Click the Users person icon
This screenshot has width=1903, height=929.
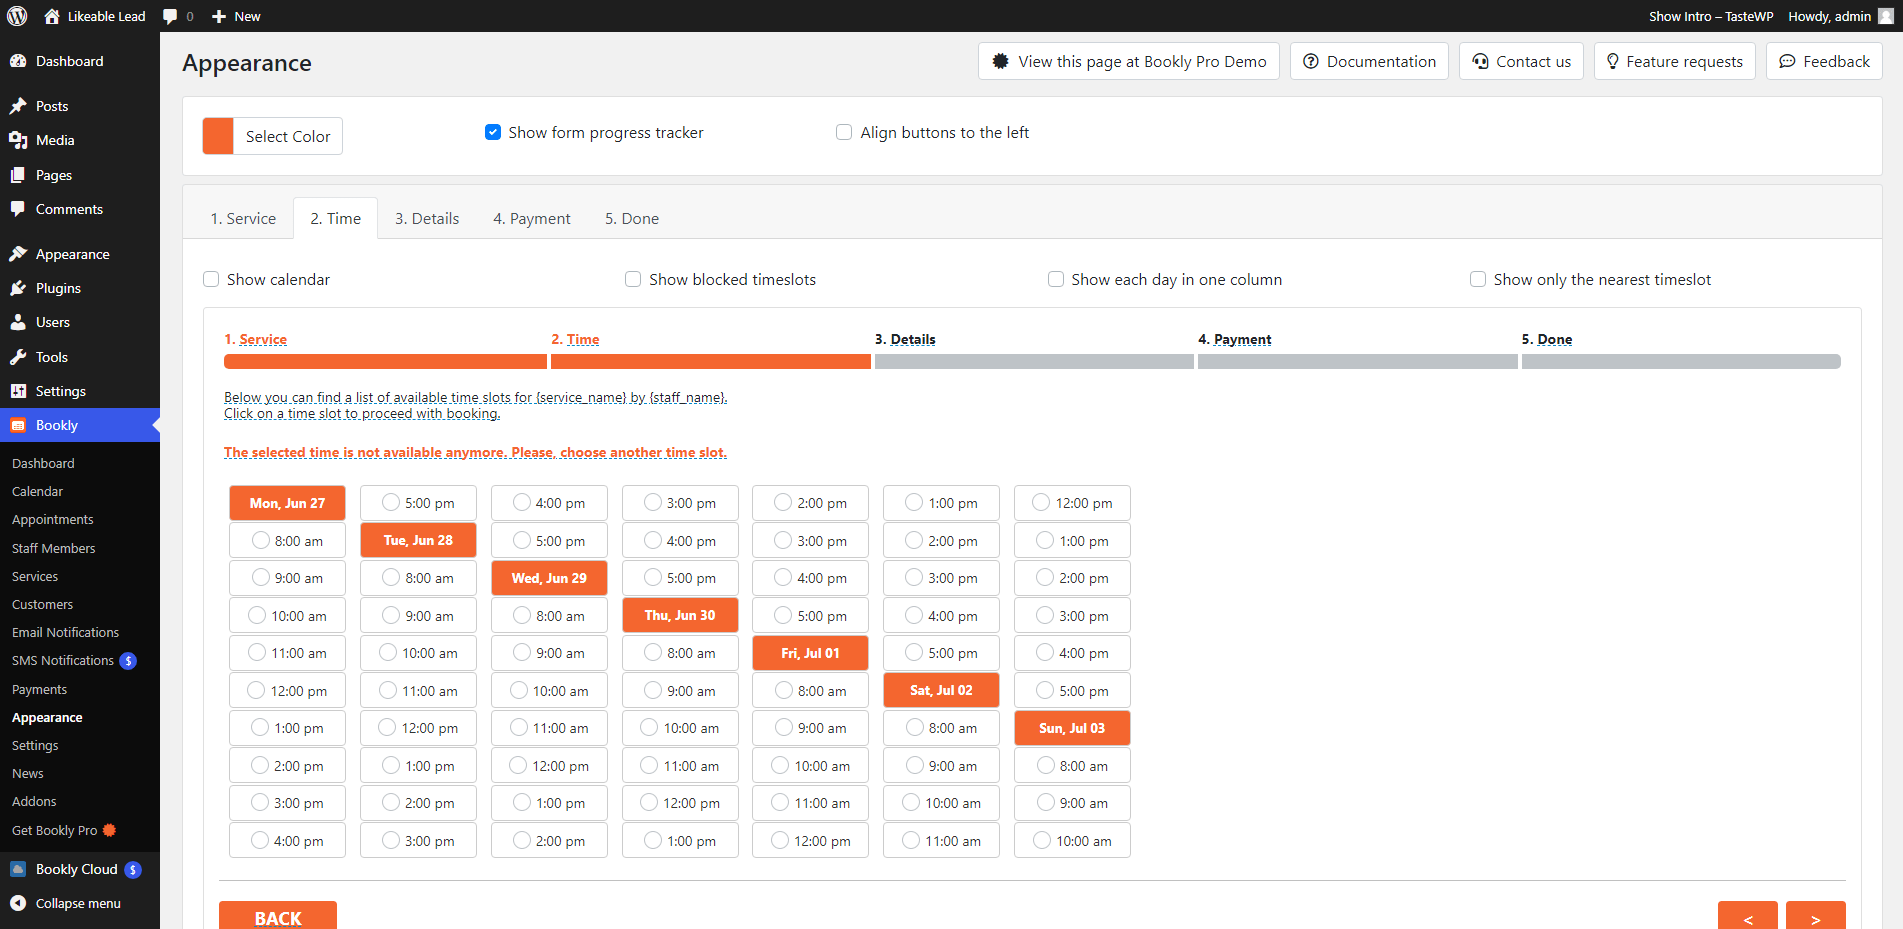tap(18, 322)
